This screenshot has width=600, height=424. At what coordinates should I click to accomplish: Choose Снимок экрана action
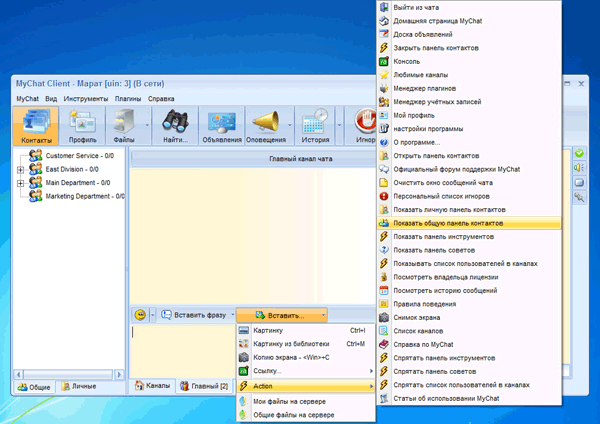469,318
